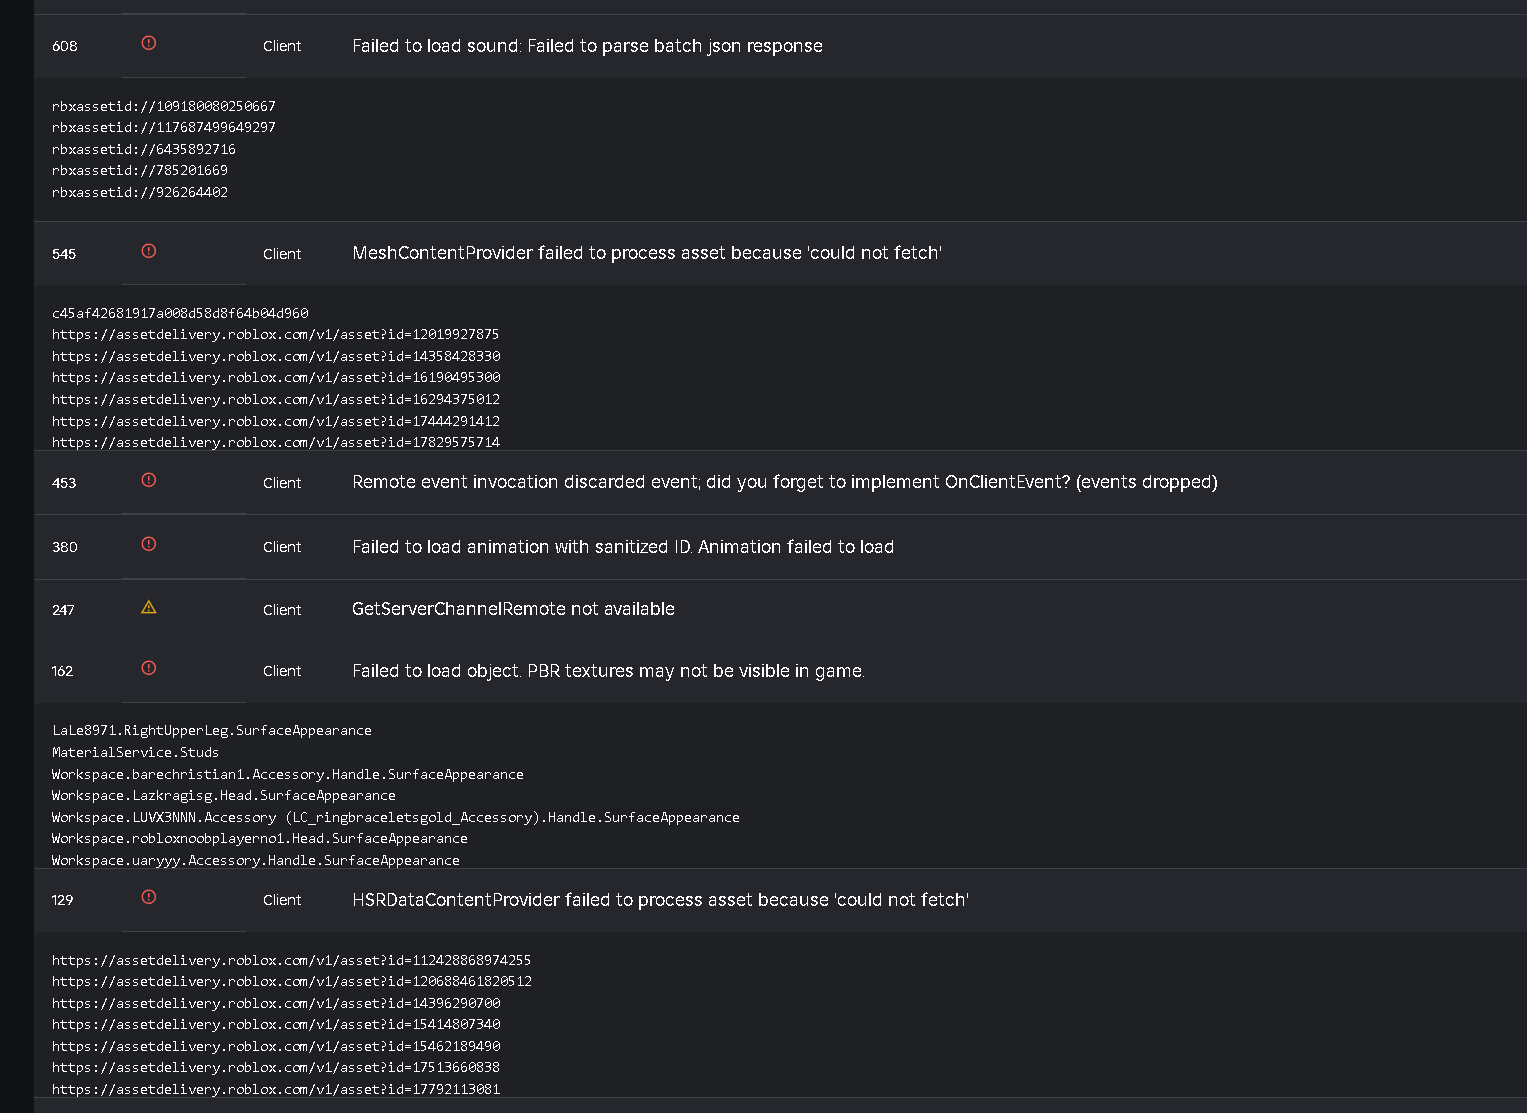Viewport: 1527px width, 1113px height.
Task: Collapse the 'Failed to load sound' entry
Action: point(587,46)
